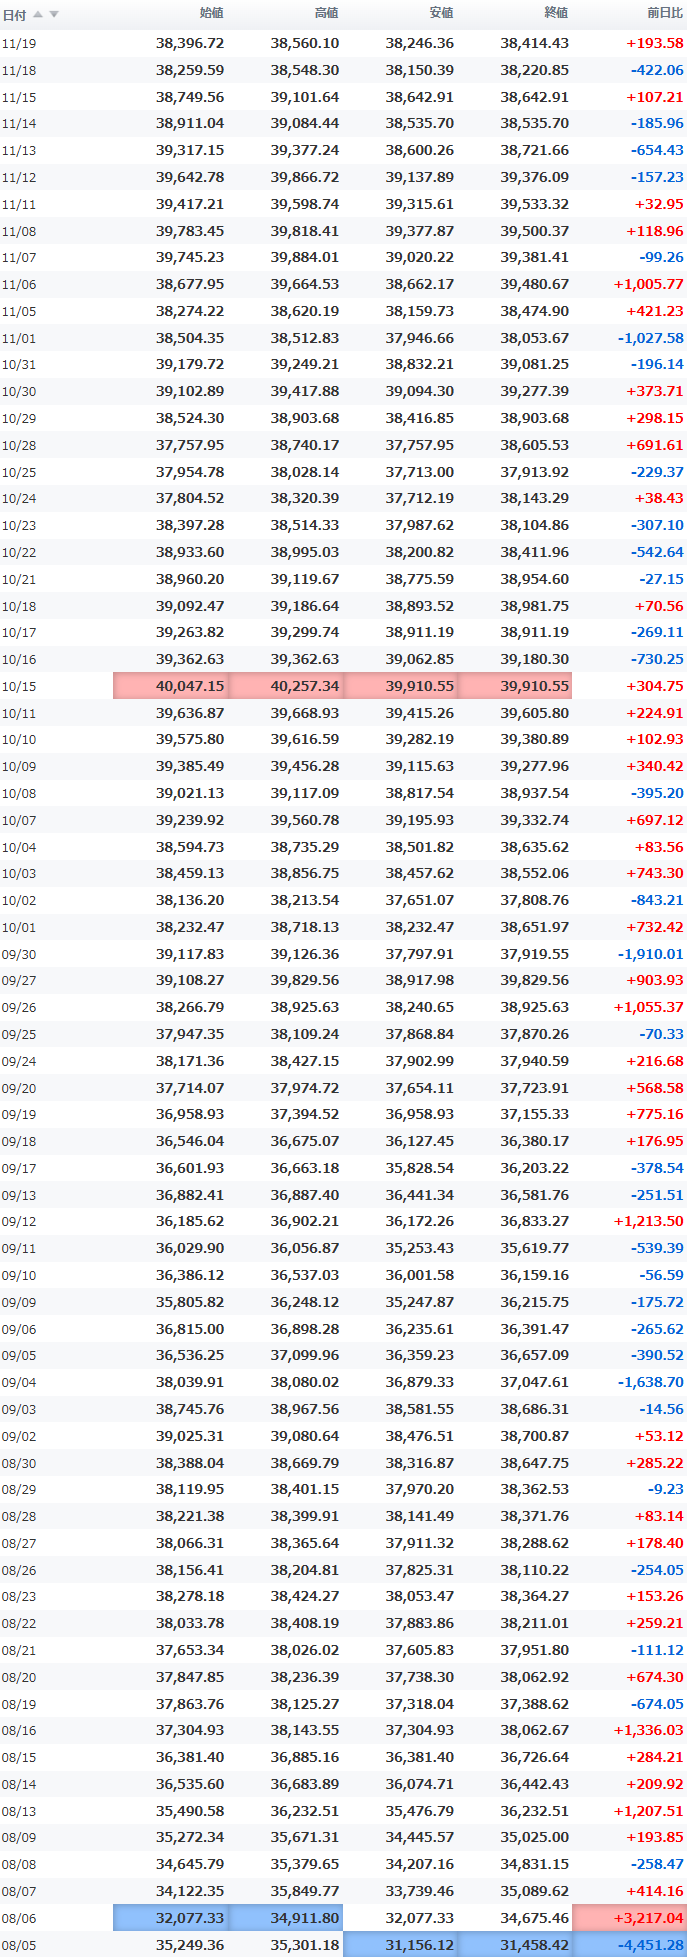Image resolution: width=687 pixels, height=1957 pixels.
Task: Click the -1,910.01 change on 09/30
Action: pos(651,954)
